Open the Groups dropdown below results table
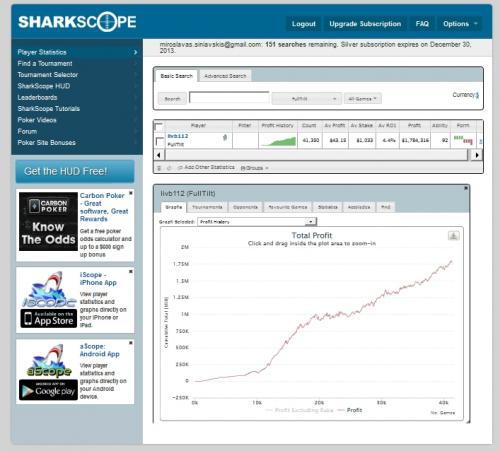This screenshot has width=500, height=451. [x=254, y=168]
